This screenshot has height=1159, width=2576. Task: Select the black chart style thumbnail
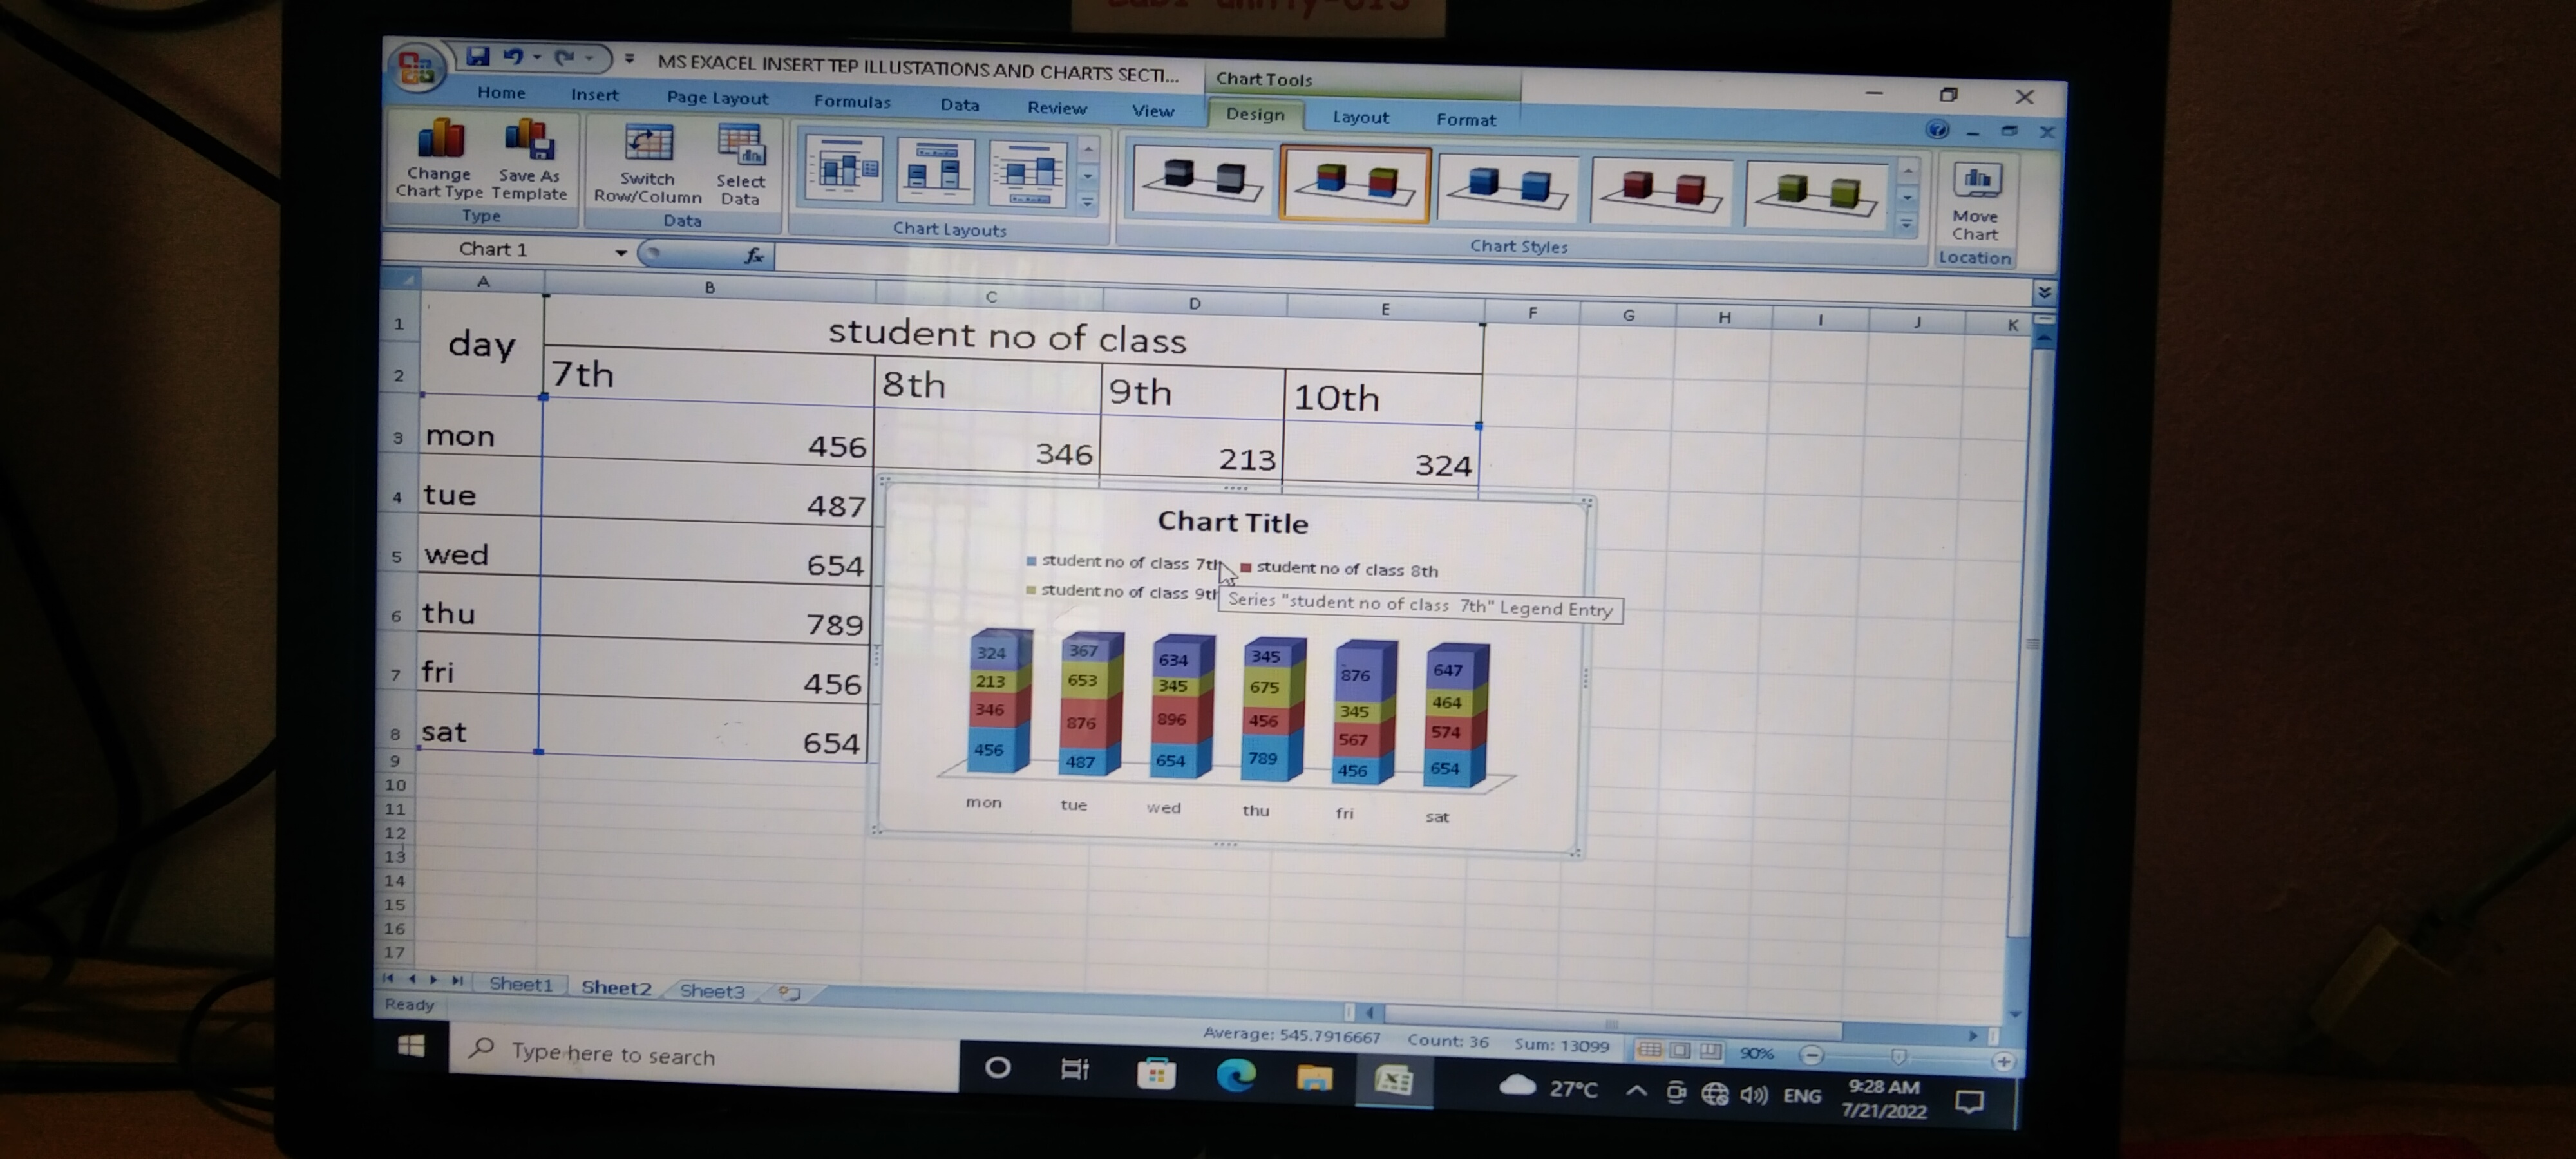tap(1202, 181)
